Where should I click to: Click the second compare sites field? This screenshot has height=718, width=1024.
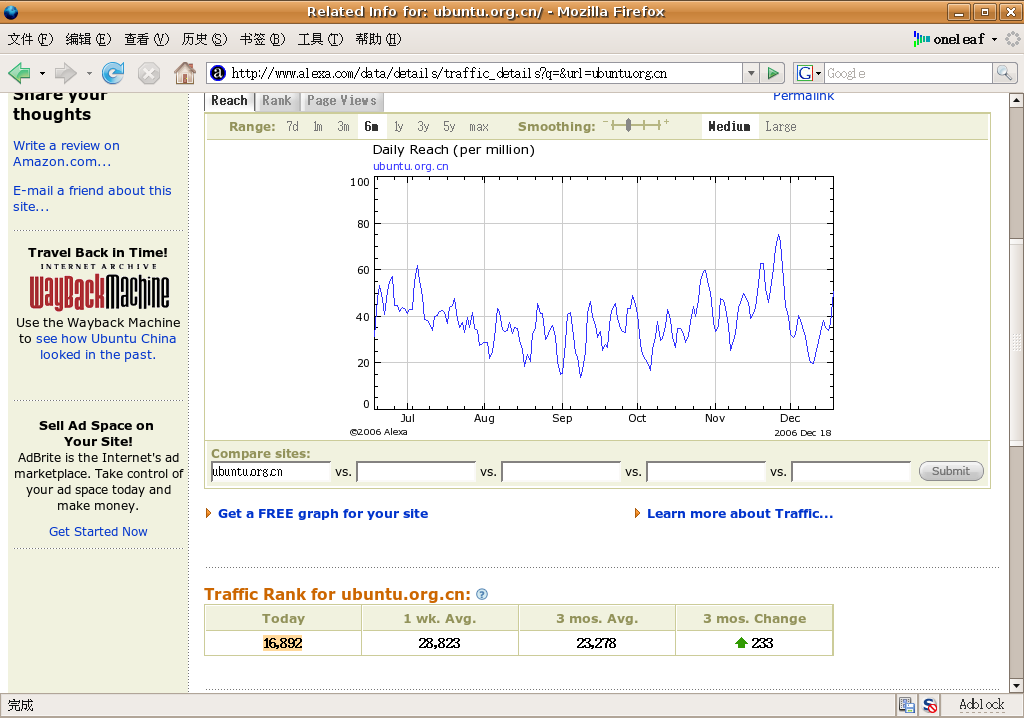(x=416, y=471)
